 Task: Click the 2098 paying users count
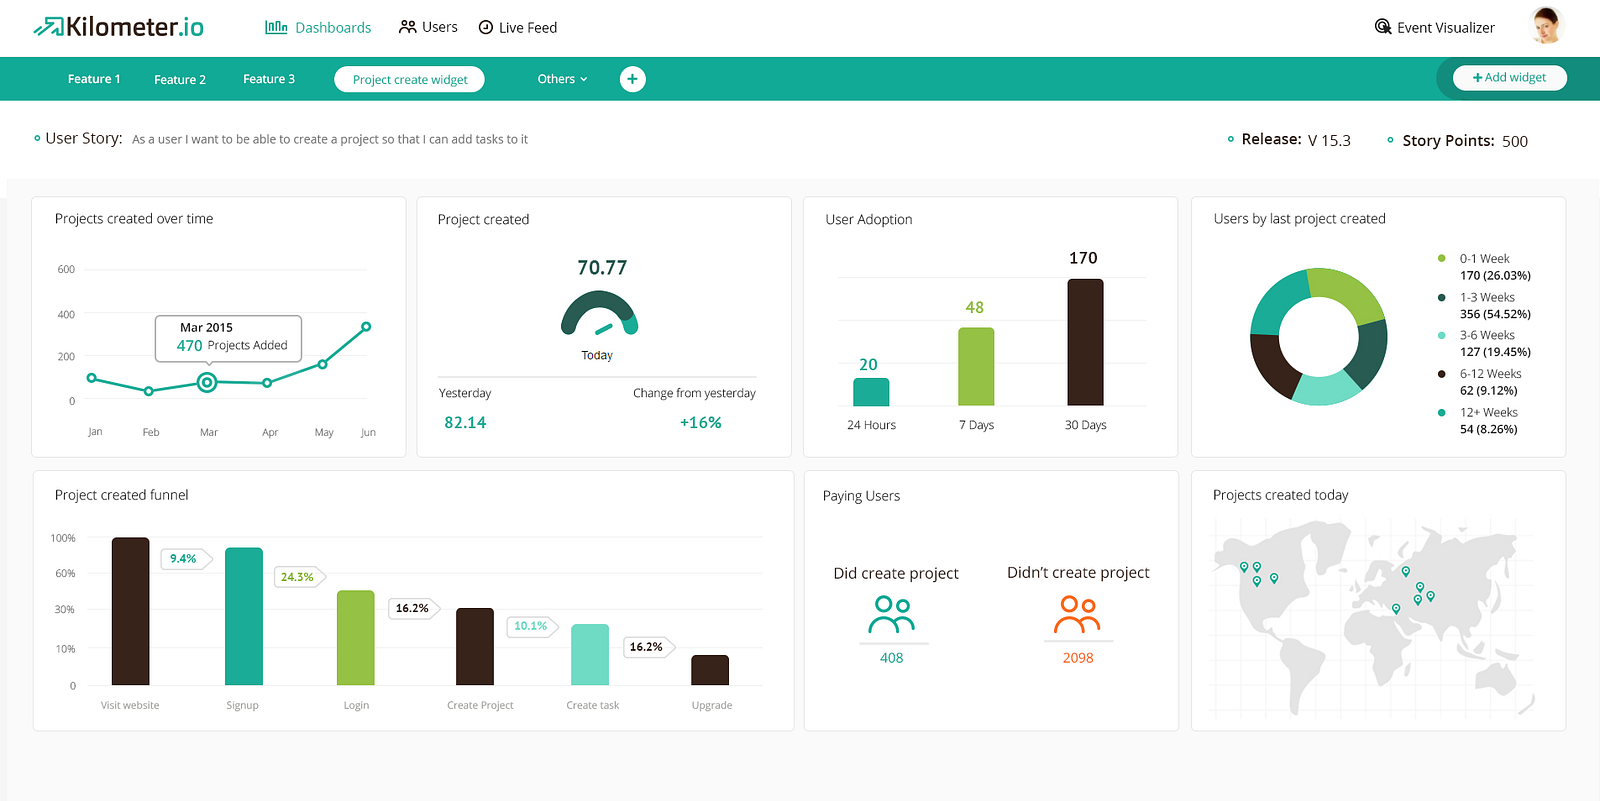pos(1078,658)
